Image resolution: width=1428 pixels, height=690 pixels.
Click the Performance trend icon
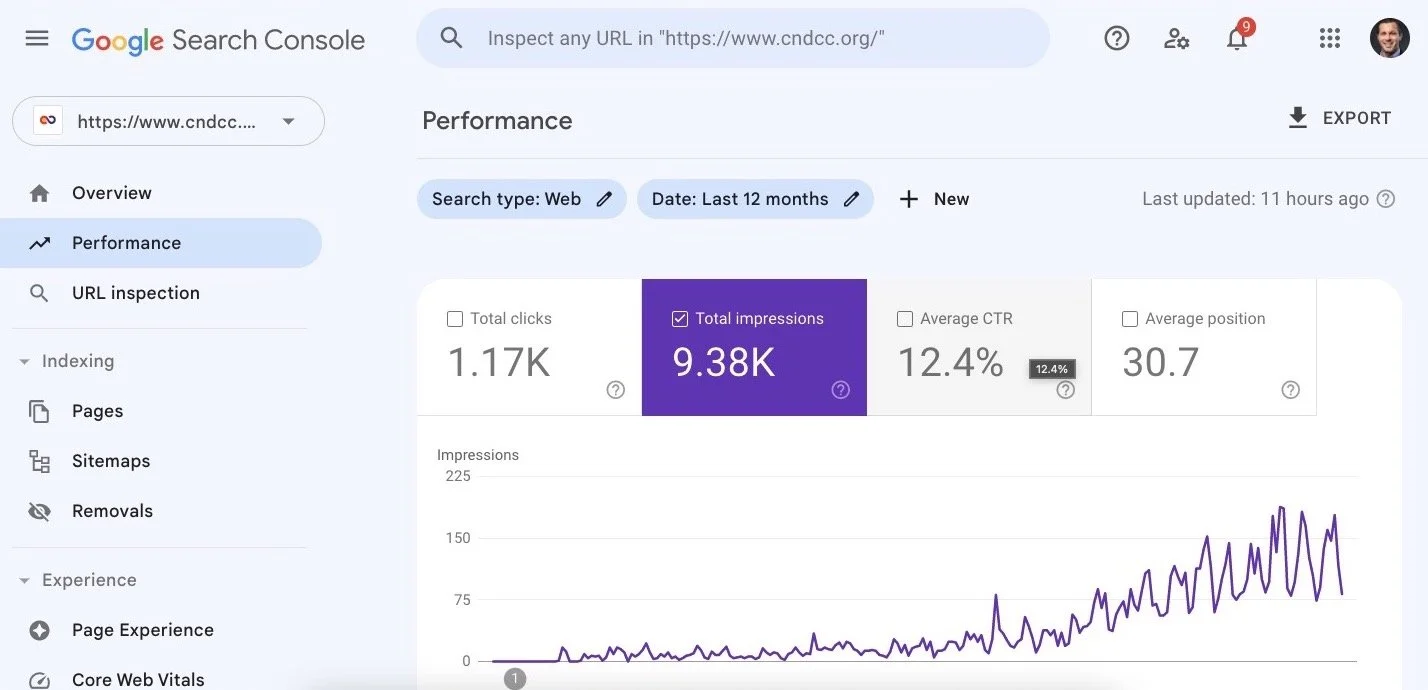(x=39, y=243)
